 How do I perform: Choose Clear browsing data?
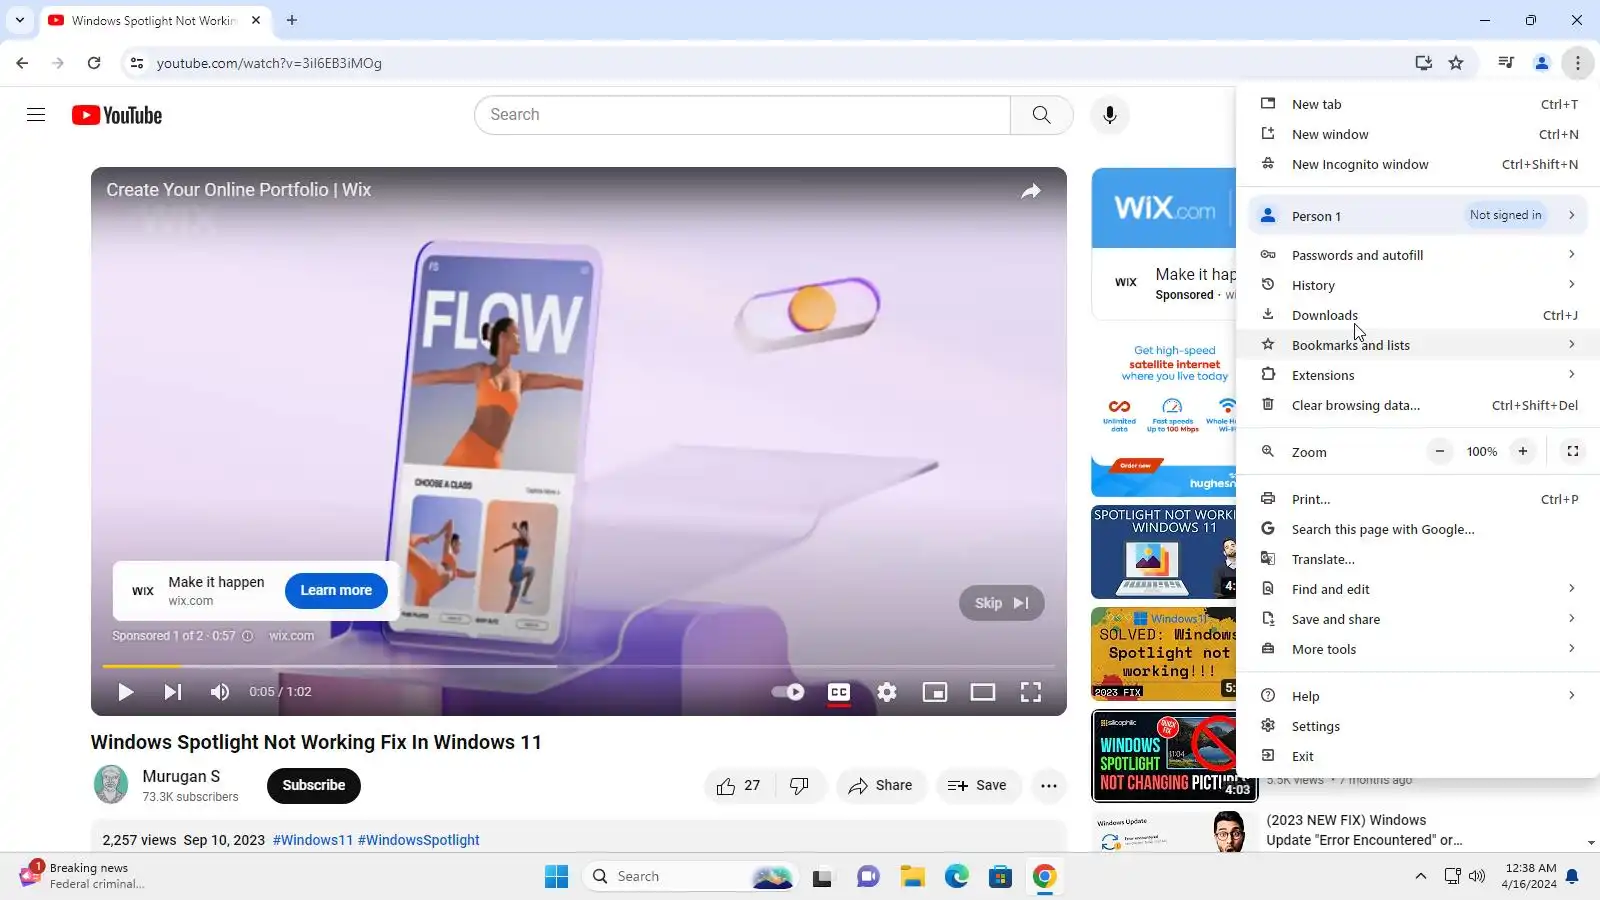coord(1418,405)
